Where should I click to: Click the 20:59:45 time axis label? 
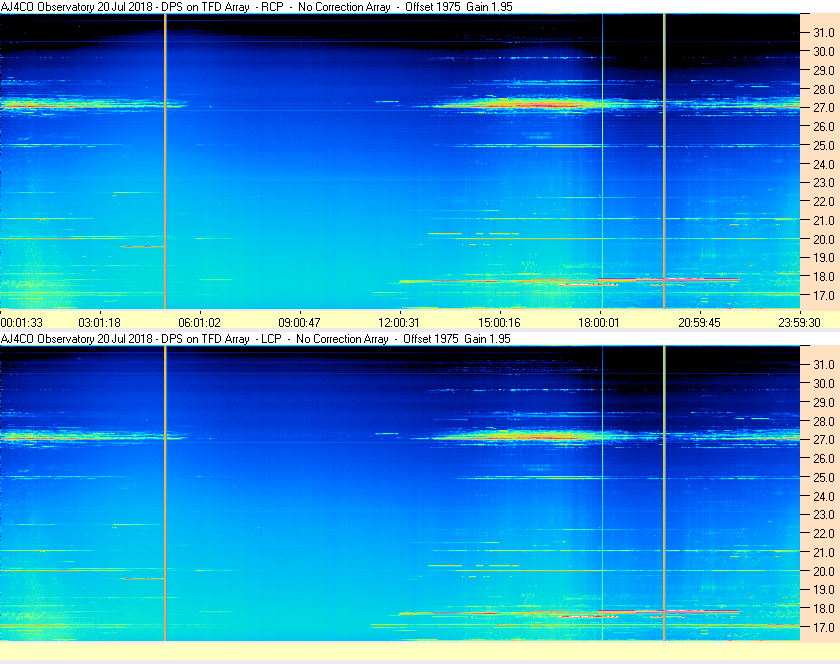coord(699,323)
